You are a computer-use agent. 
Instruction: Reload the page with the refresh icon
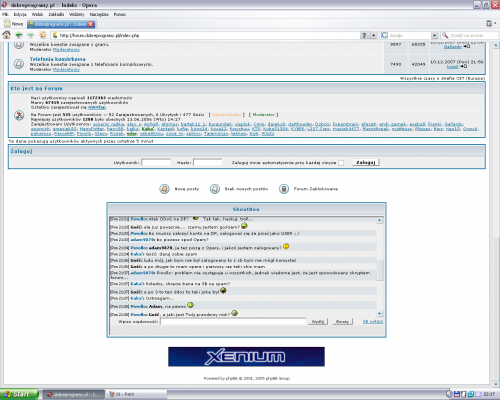pos(43,35)
